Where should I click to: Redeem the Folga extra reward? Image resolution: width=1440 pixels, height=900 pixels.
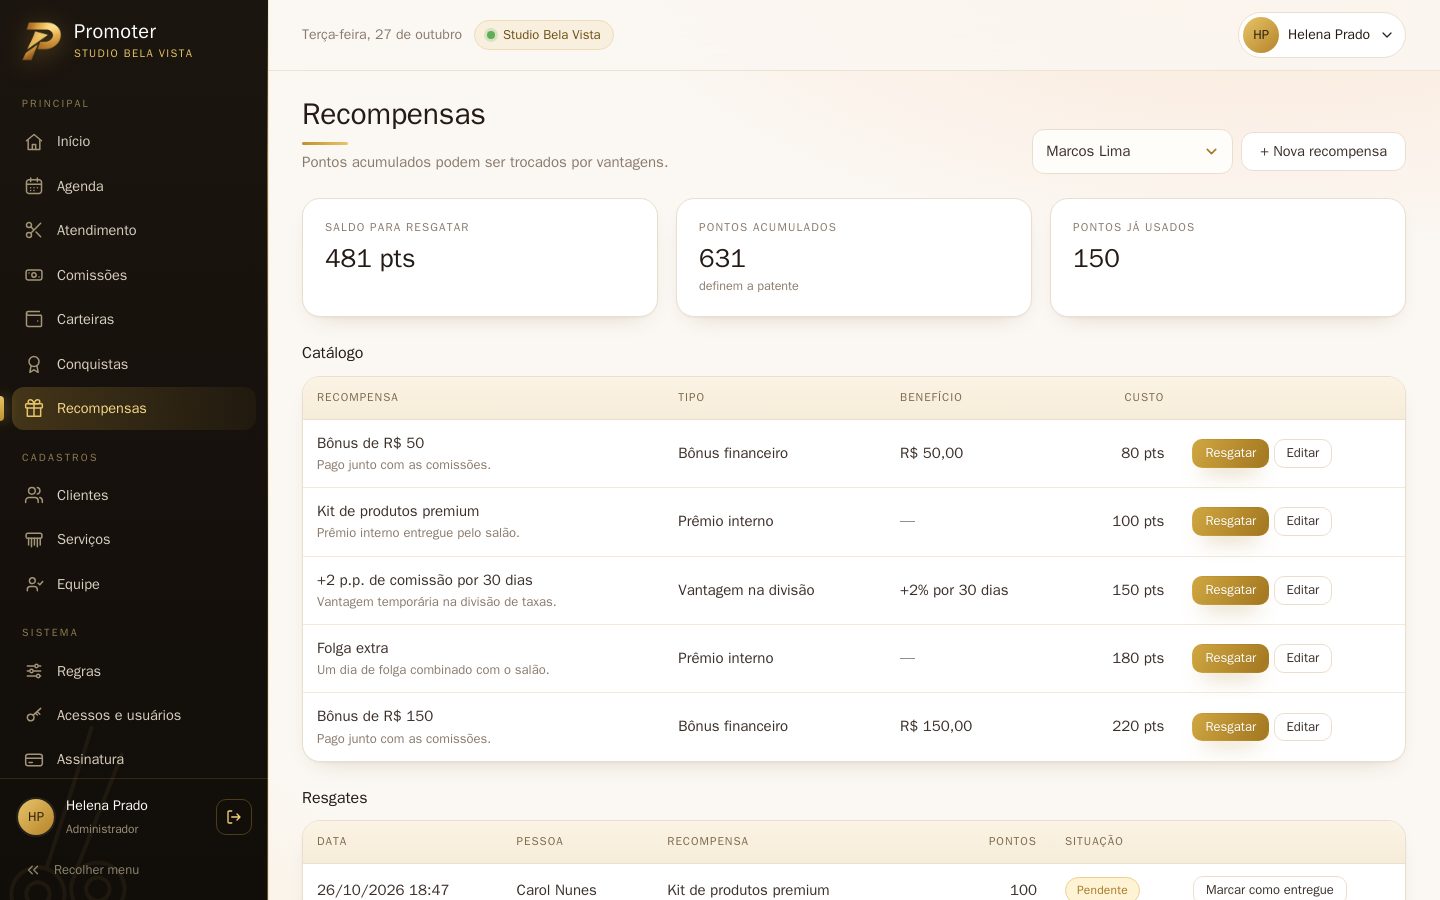coord(1230,658)
